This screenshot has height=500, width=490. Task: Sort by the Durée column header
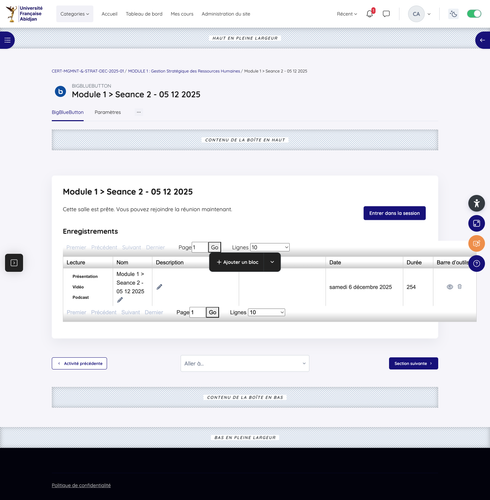[414, 262]
